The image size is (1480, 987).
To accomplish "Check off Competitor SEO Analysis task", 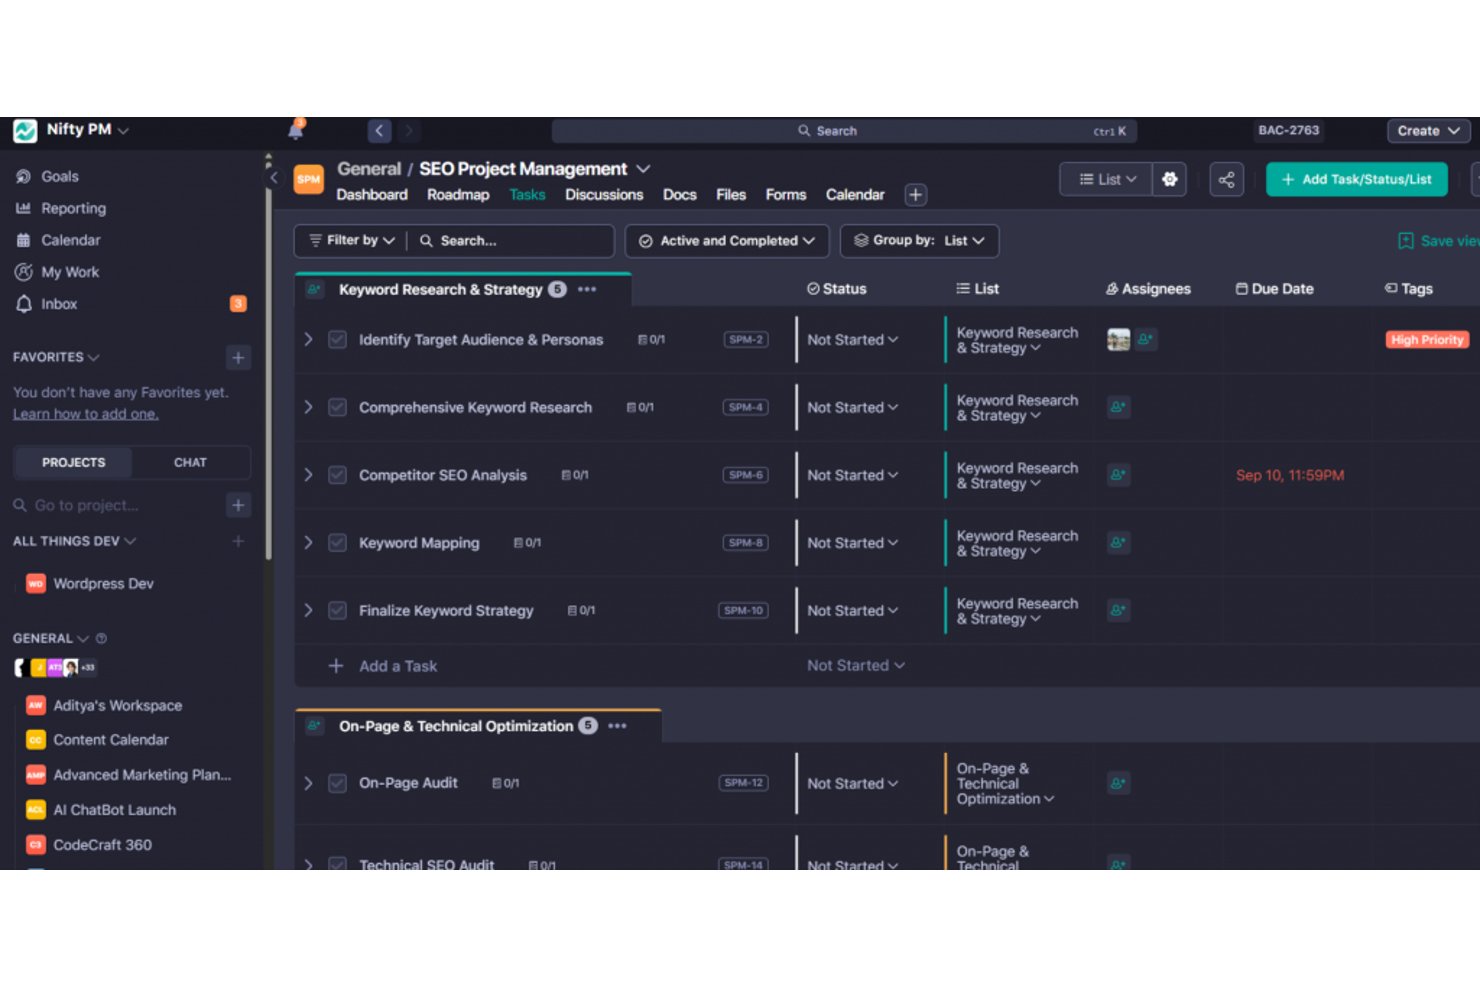I will point(337,475).
